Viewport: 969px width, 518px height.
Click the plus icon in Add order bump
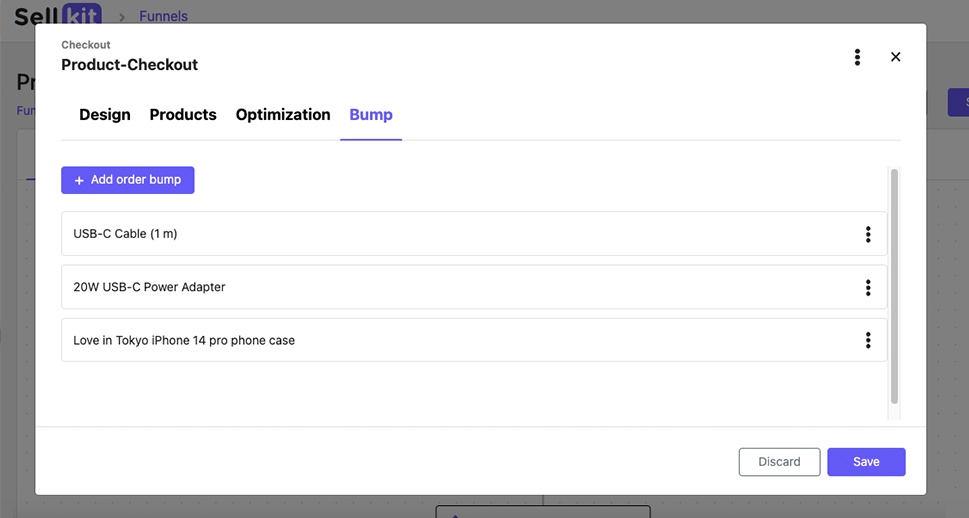pos(79,181)
